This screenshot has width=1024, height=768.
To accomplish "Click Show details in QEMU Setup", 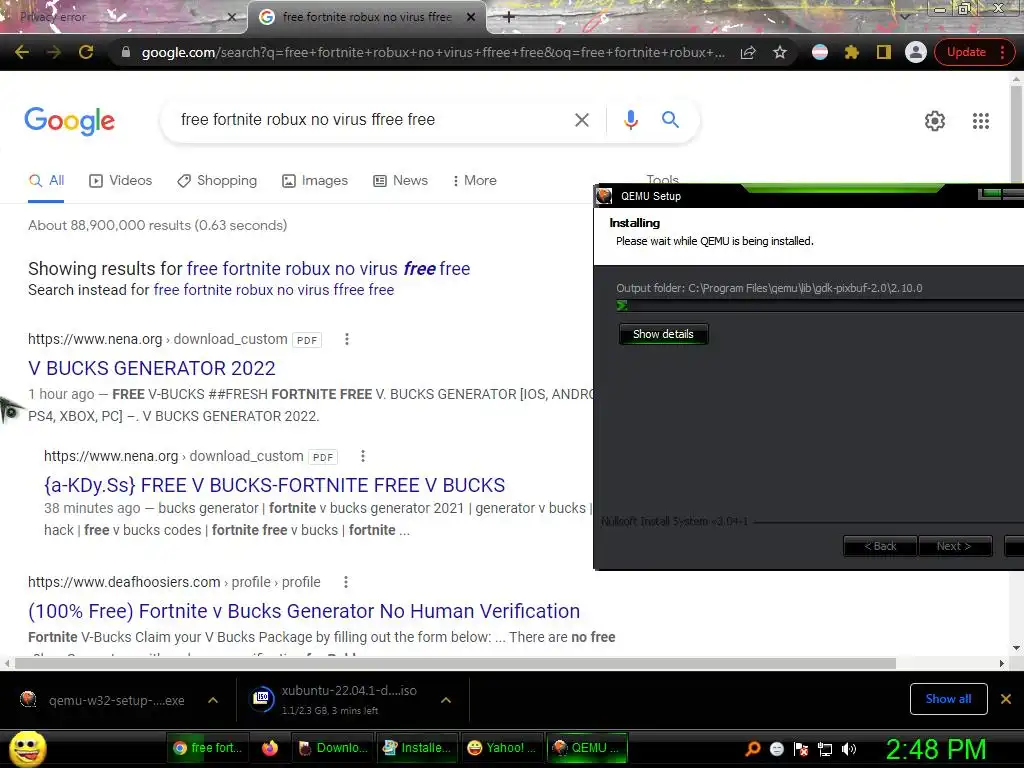I will (x=663, y=334).
